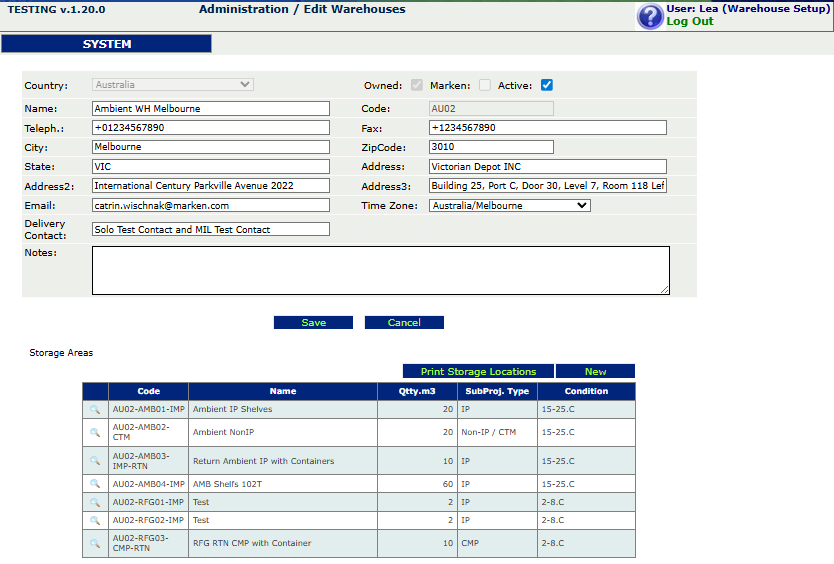834x564 pixels.
Task: View details of AU02-AMB03-IMP-RTN via magnifier
Action: pos(95,461)
